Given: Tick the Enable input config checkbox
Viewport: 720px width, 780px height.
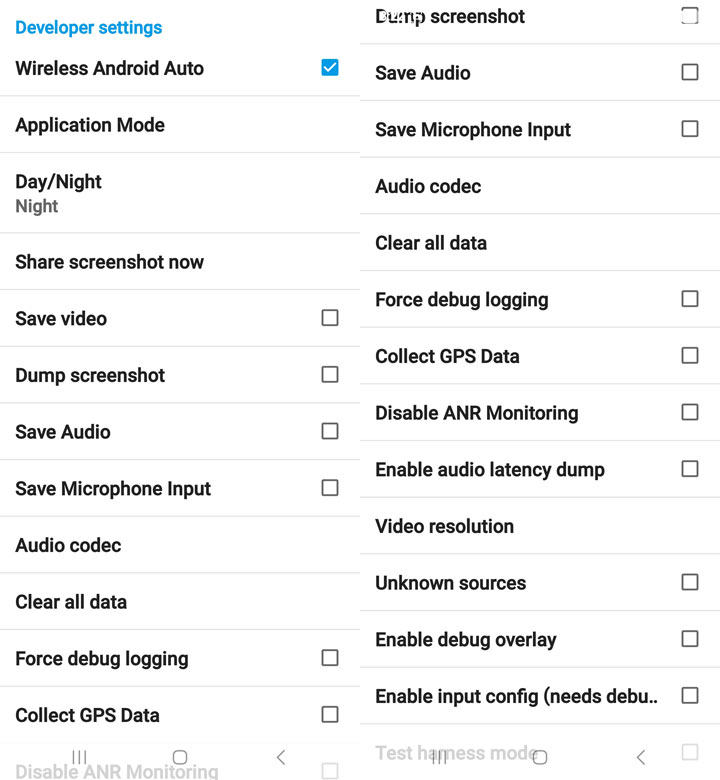Looking at the screenshot, I should click(x=689, y=696).
